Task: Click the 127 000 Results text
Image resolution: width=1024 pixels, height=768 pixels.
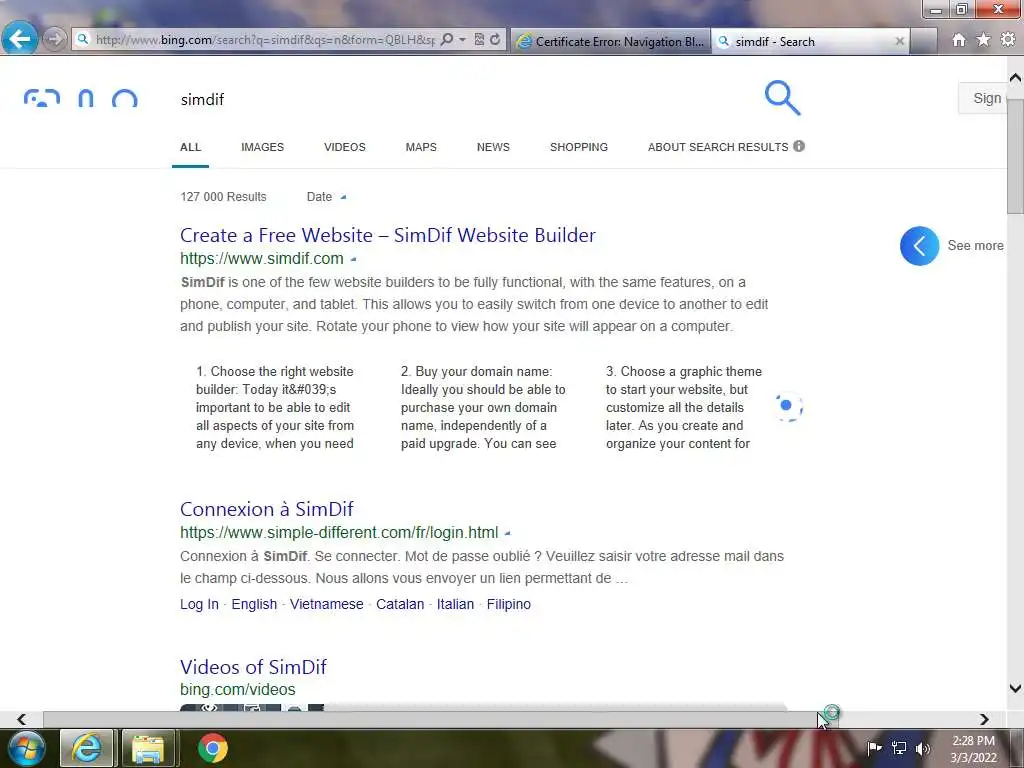Action: 223,197
